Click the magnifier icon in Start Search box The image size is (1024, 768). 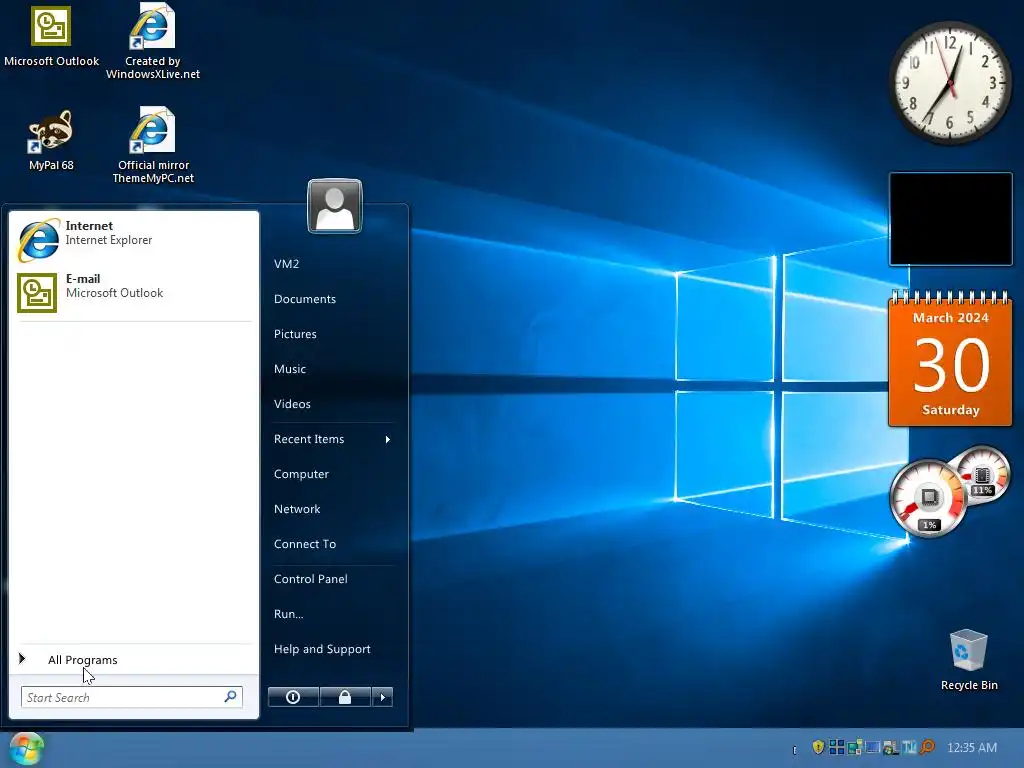(231, 697)
